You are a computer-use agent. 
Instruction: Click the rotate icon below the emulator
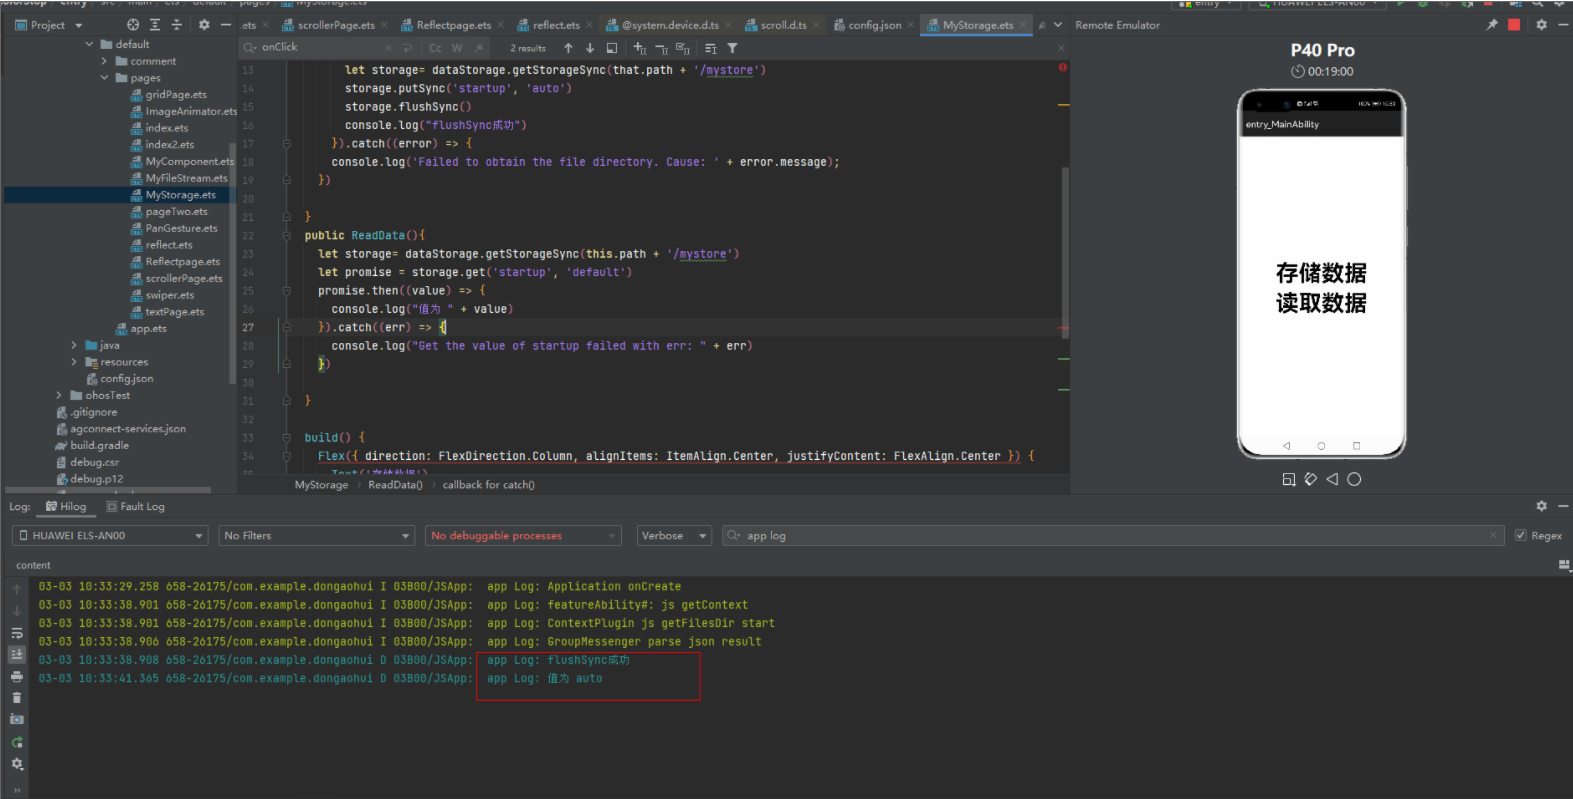click(1311, 479)
